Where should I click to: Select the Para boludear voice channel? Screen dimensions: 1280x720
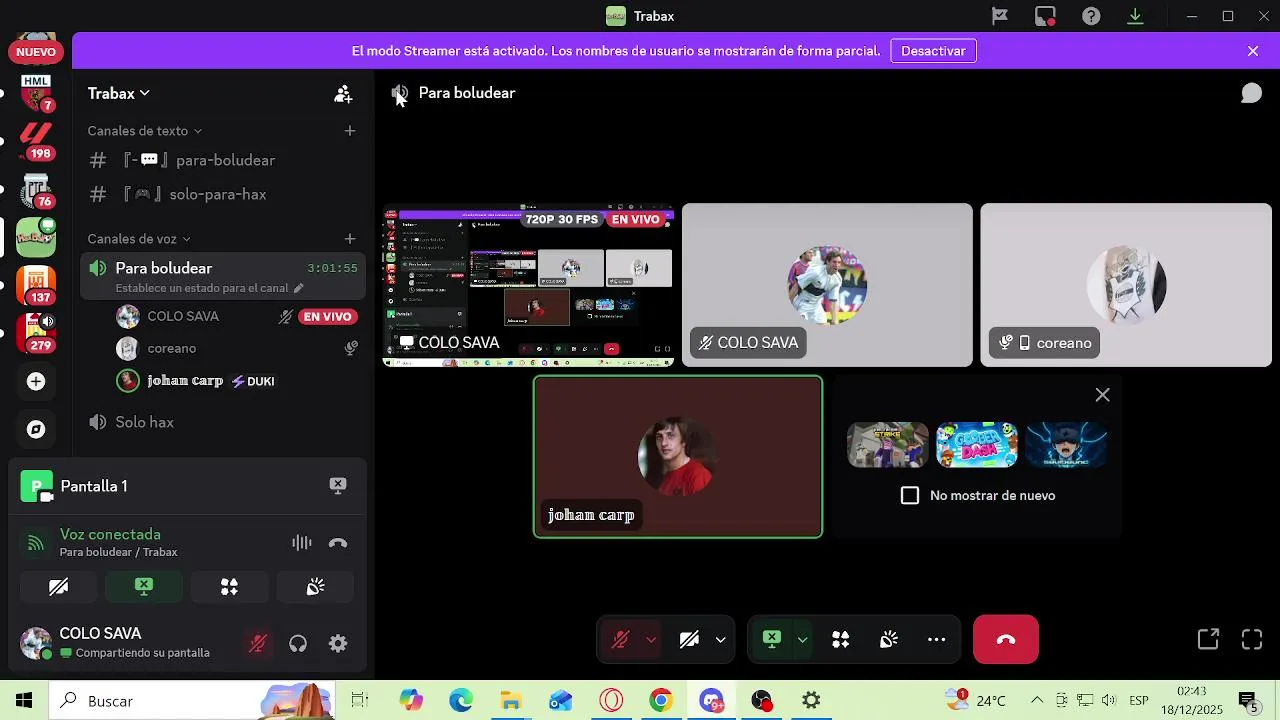point(223,276)
